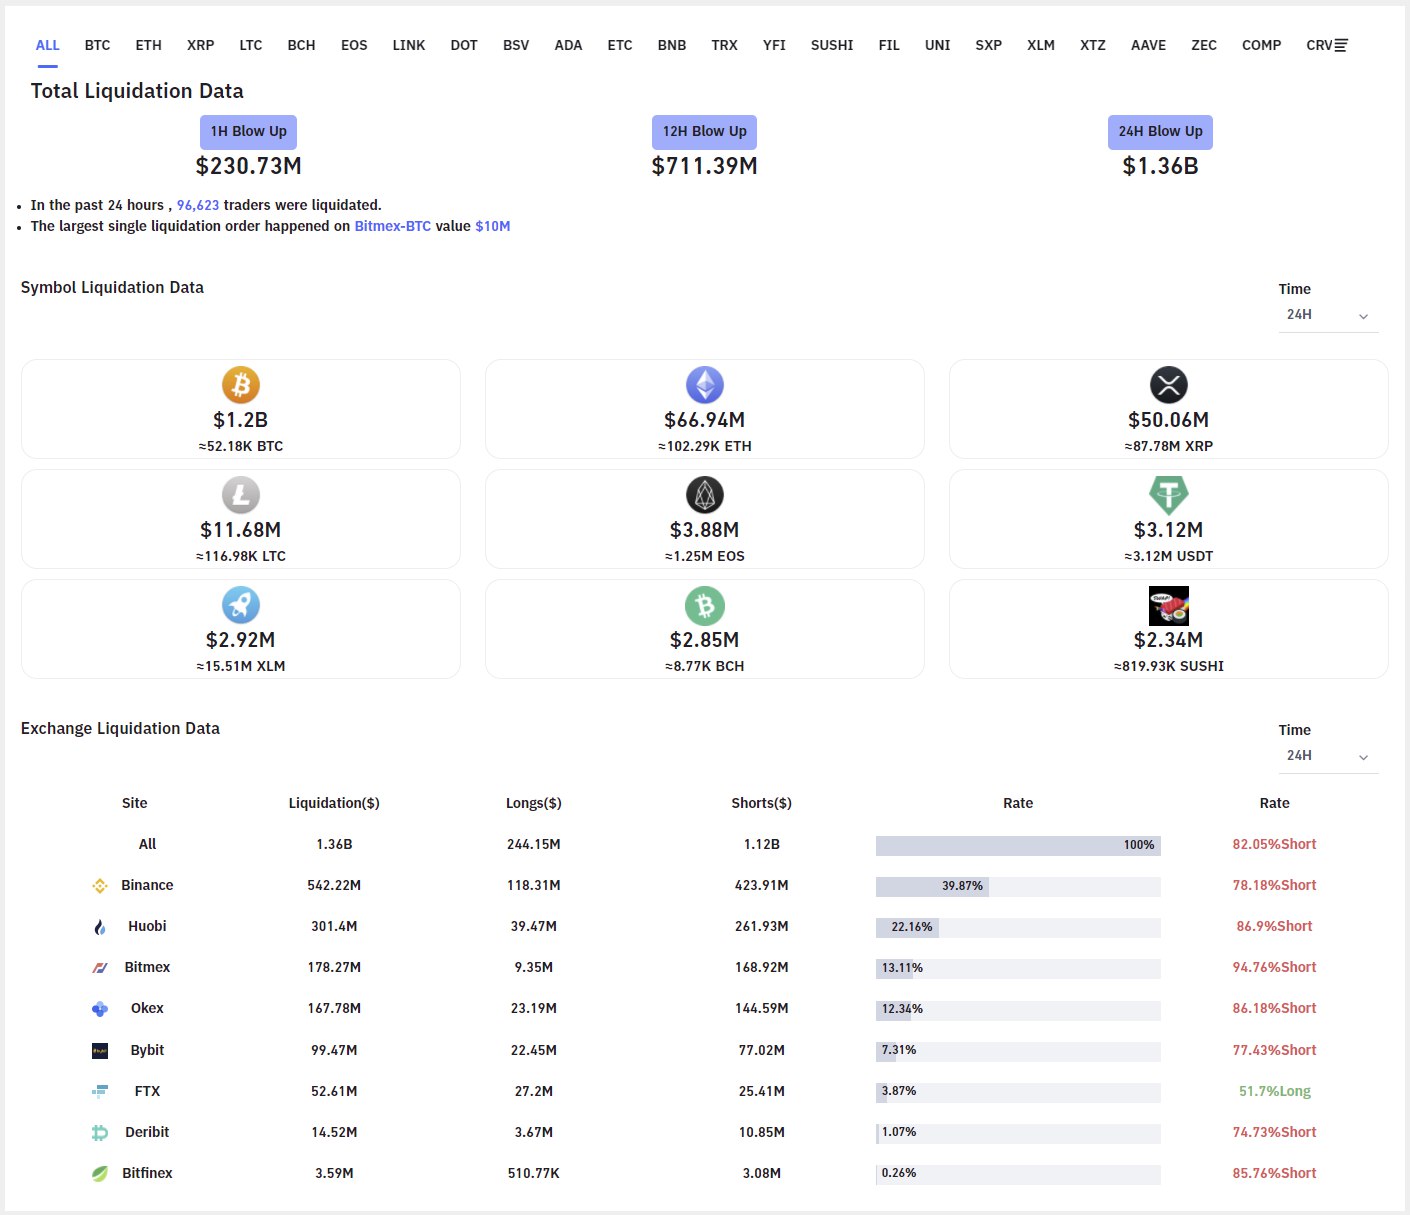The height and width of the screenshot is (1215, 1410).
Task: Open the XRP tab
Action: [x=201, y=45]
